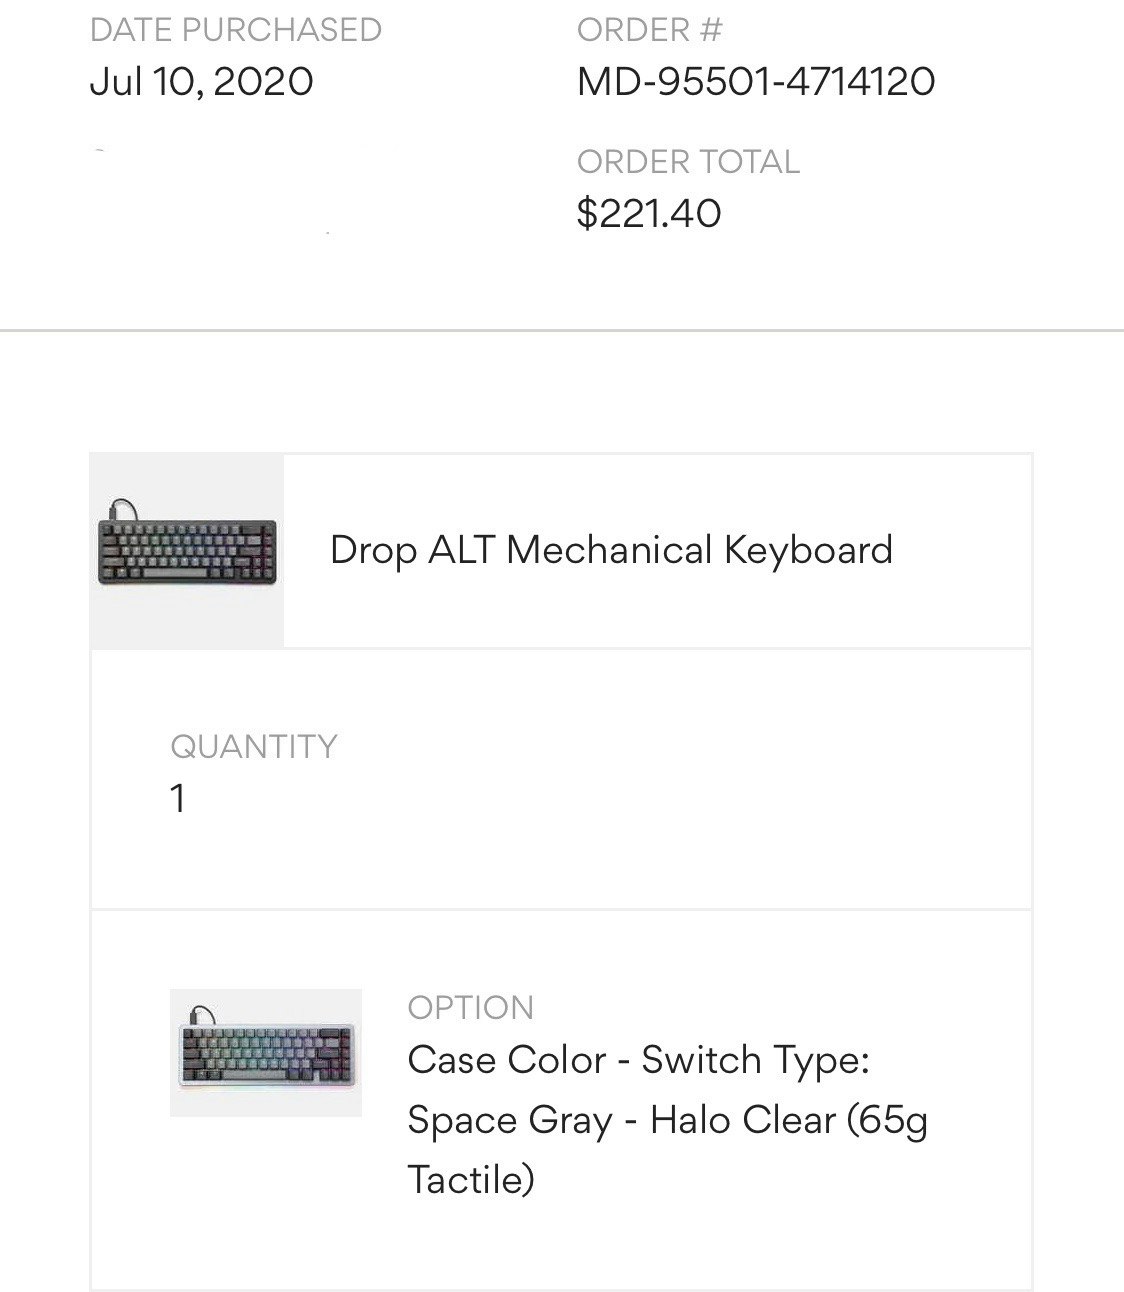This screenshot has height=1292, width=1124.
Task: Click the $221.40 order total amount
Action: pyautogui.click(x=649, y=213)
